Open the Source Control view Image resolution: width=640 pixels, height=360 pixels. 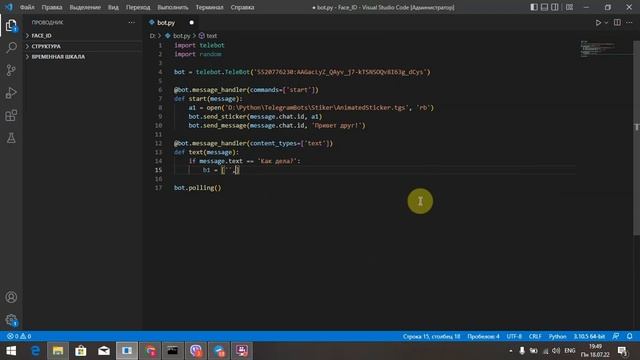(x=11, y=70)
